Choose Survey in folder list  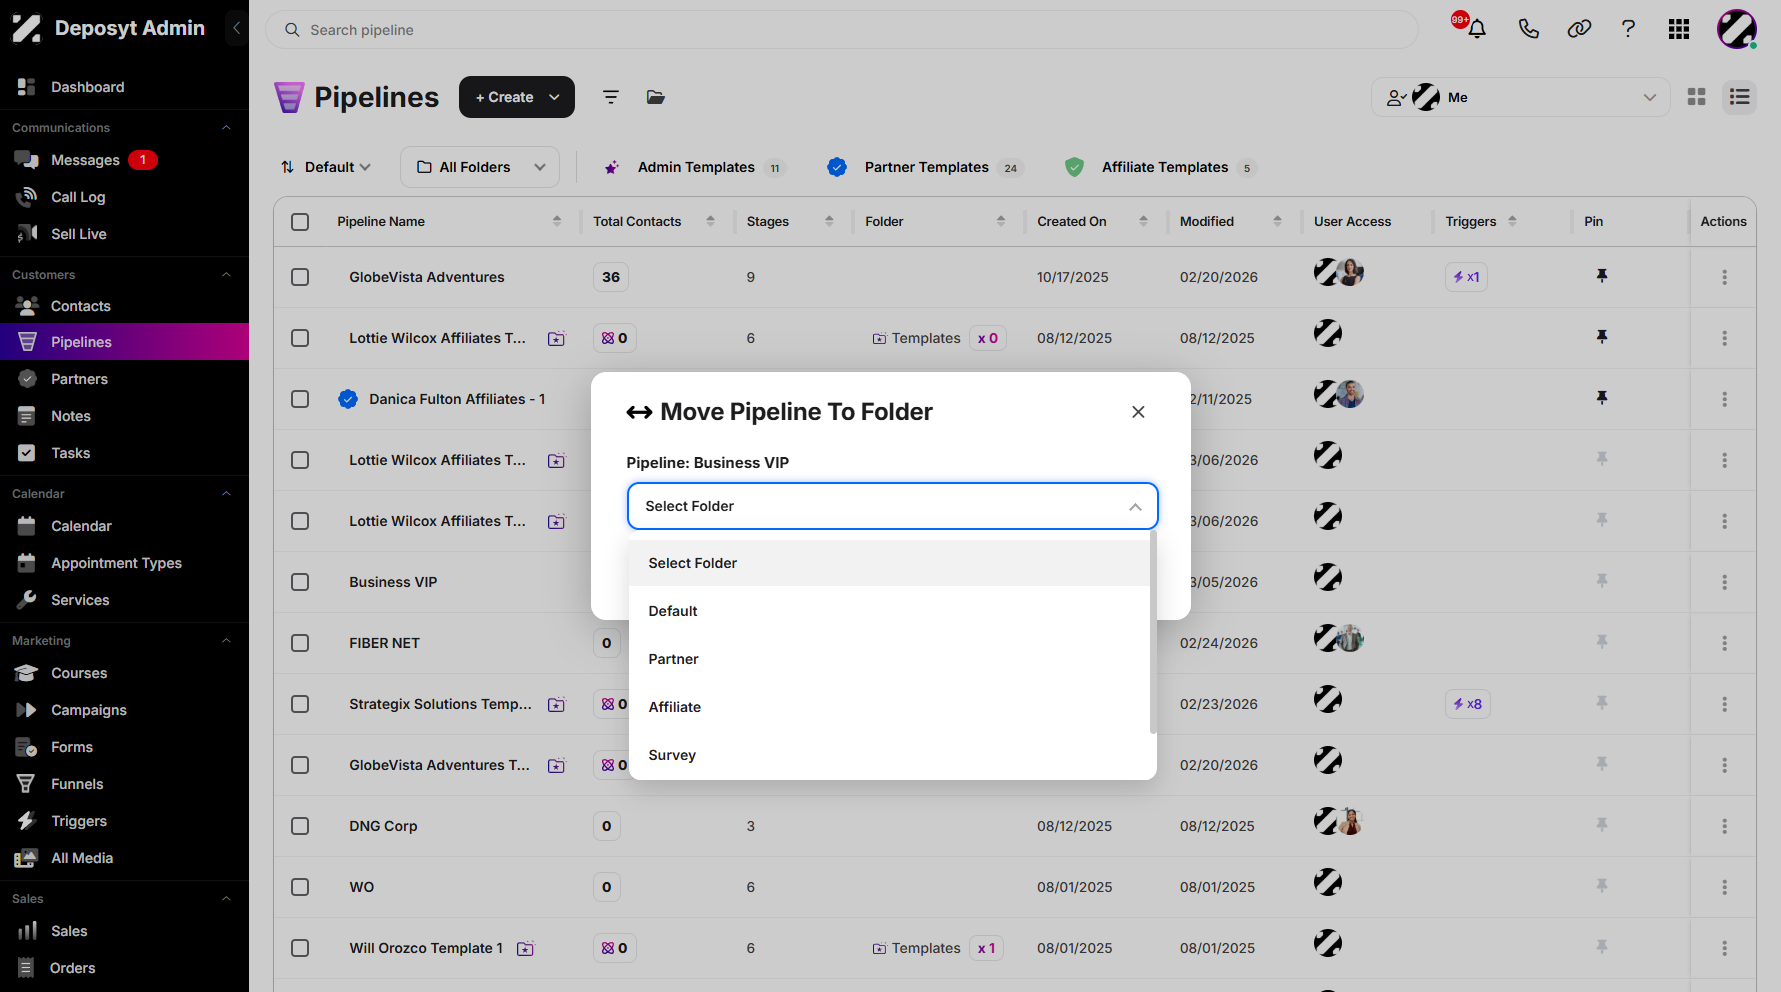pos(889,755)
